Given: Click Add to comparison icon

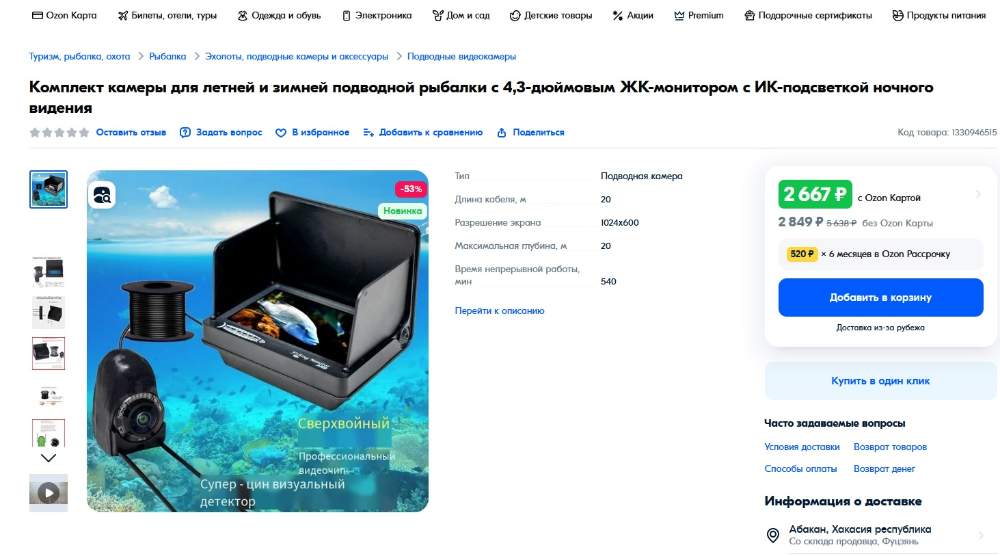Looking at the screenshot, I should (368, 133).
